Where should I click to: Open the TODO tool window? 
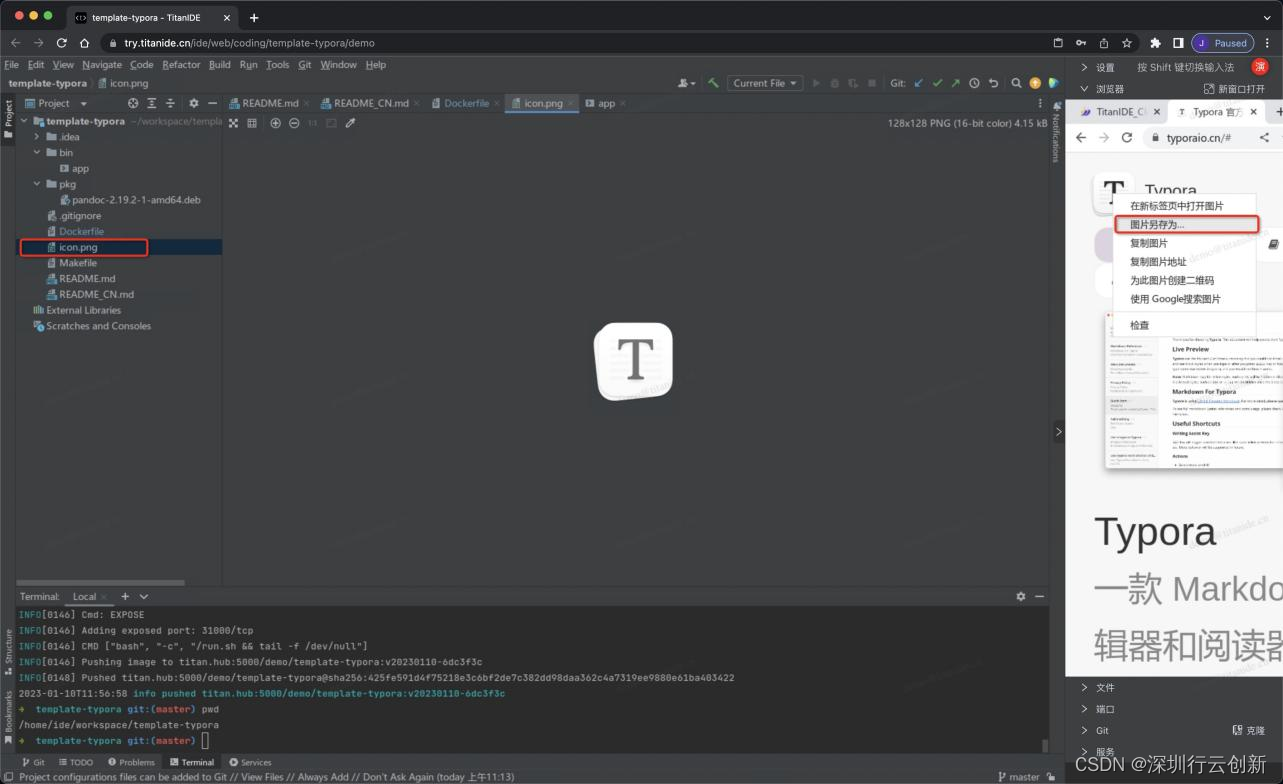tap(75, 762)
